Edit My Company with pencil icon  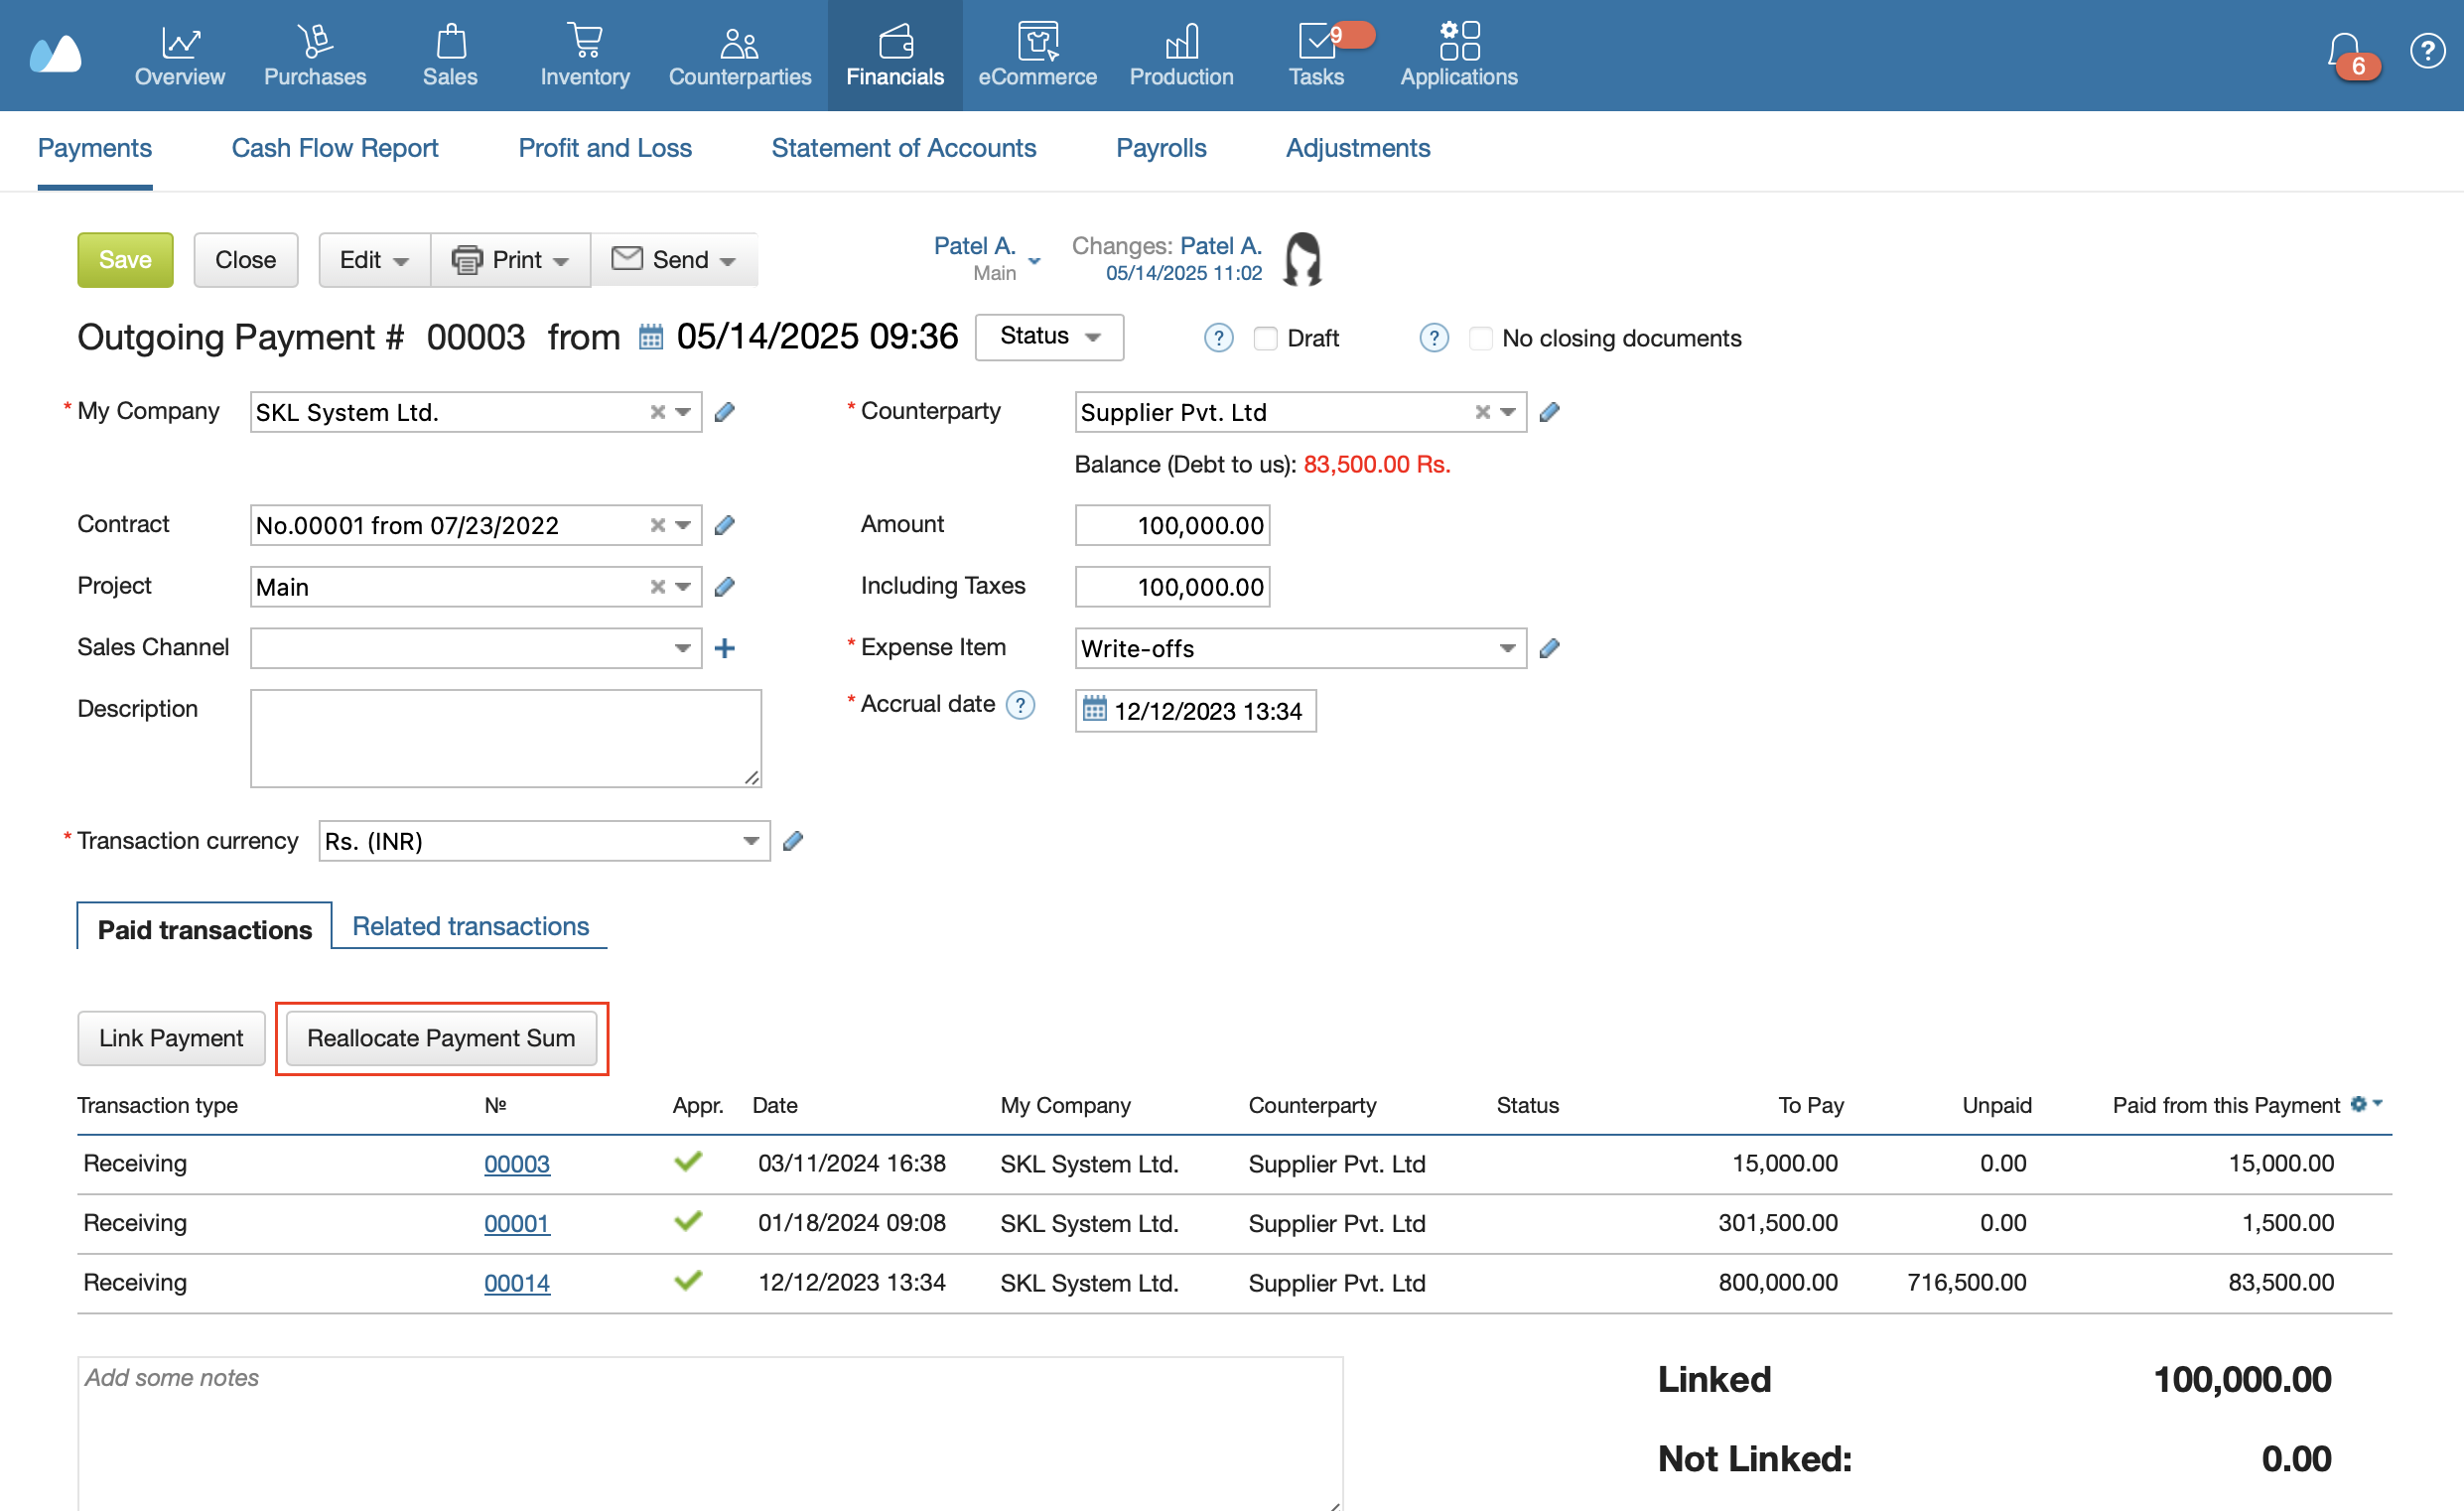725,412
